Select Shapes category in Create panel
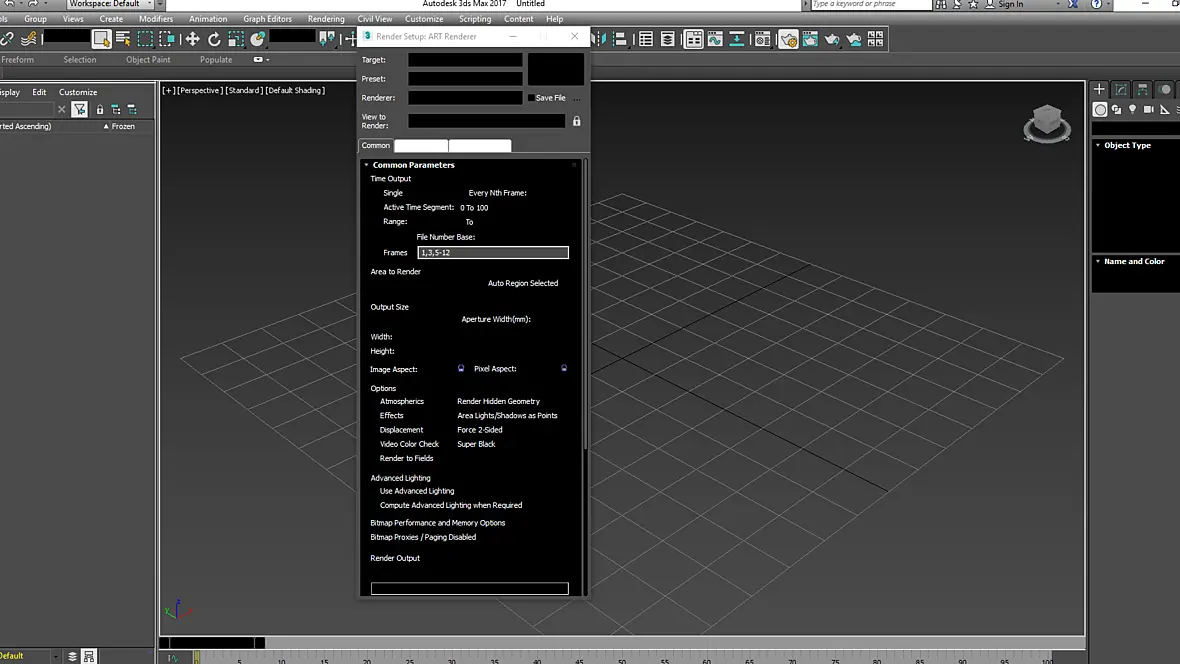1180x664 pixels. pyautogui.click(x=1117, y=110)
